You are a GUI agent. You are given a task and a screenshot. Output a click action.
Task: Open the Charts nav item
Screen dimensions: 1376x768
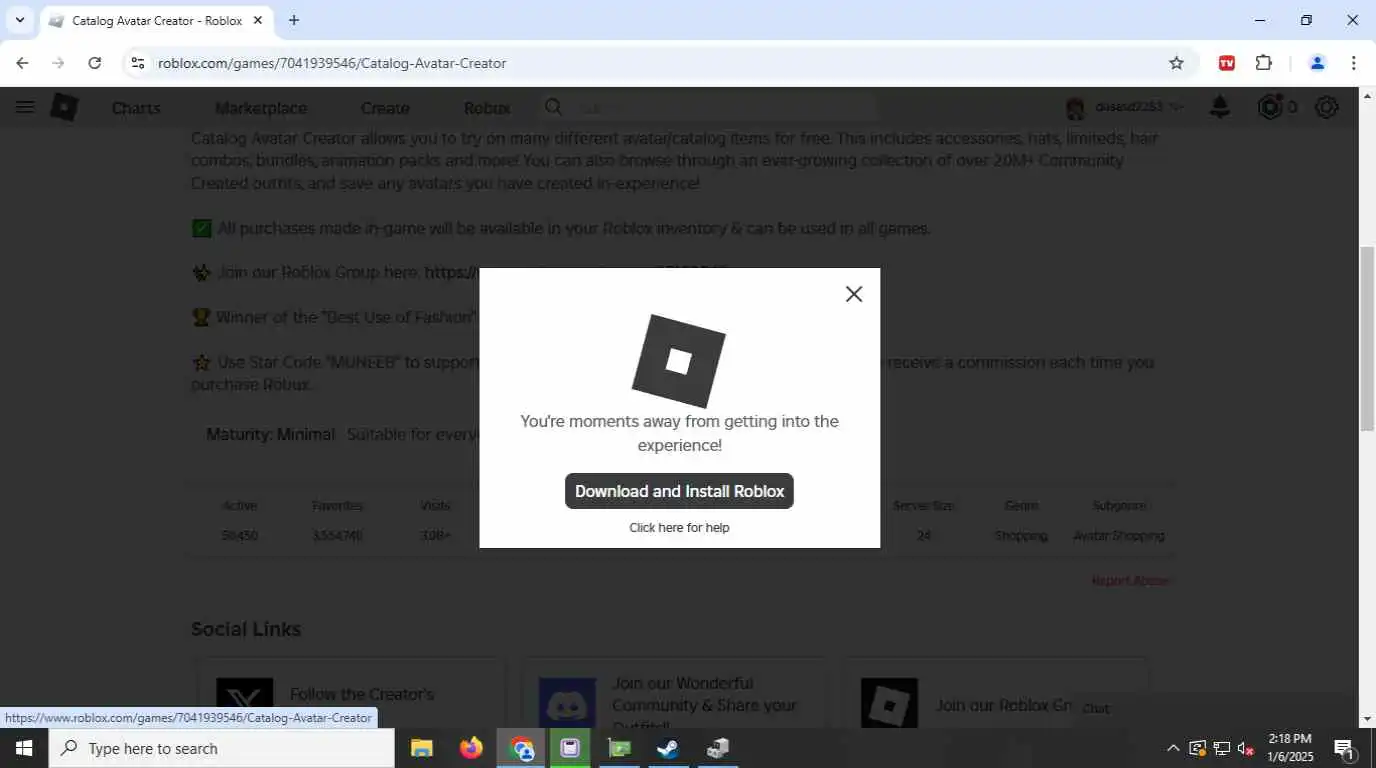136,108
